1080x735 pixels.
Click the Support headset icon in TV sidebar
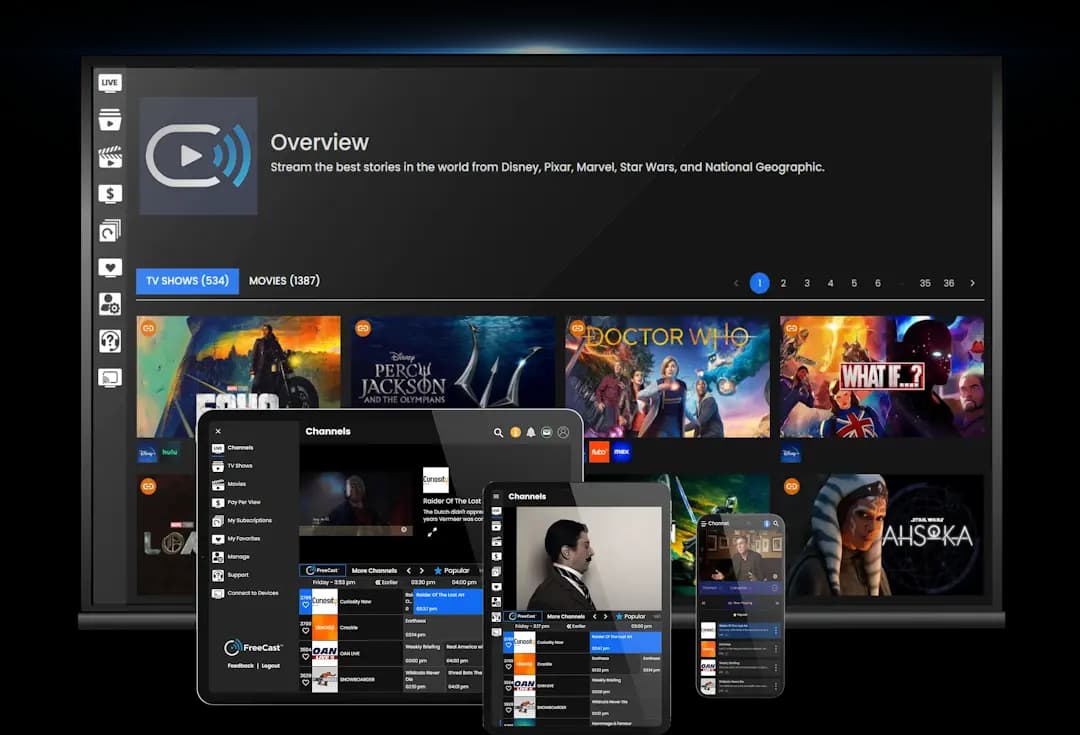110,341
